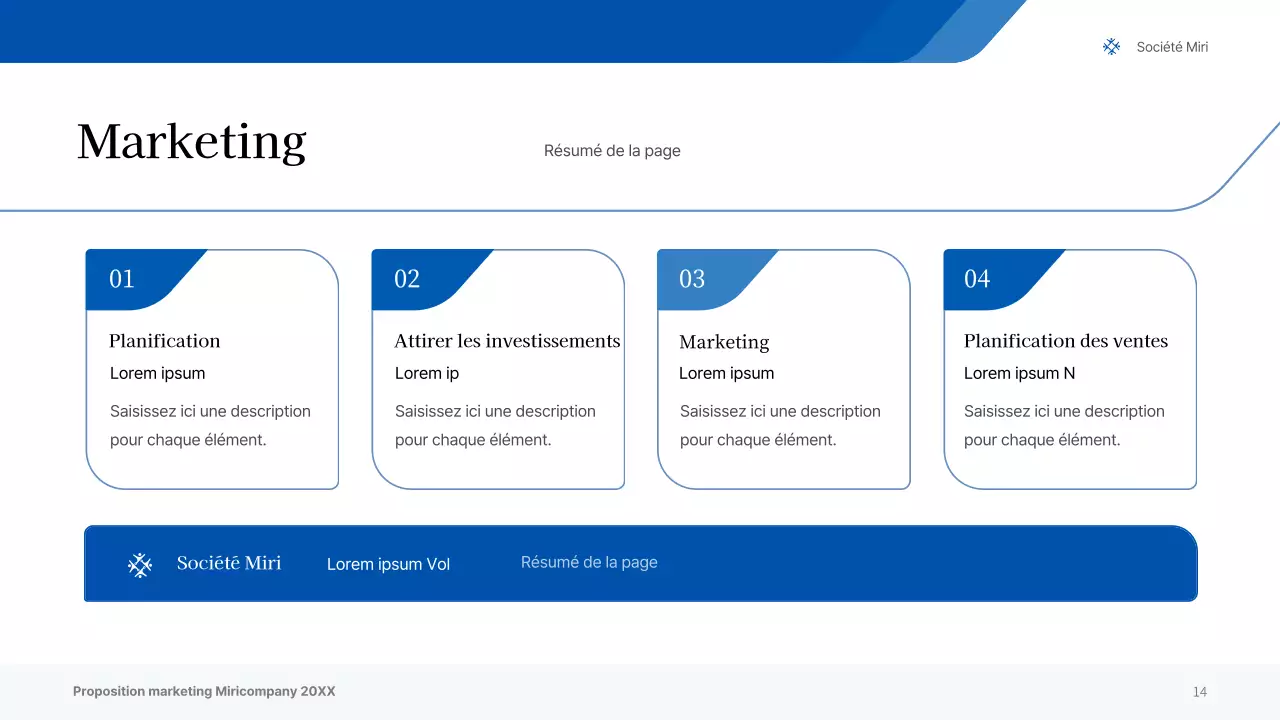Select the Attirer les investissements heading
This screenshot has height=720, width=1280.
tap(507, 341)
